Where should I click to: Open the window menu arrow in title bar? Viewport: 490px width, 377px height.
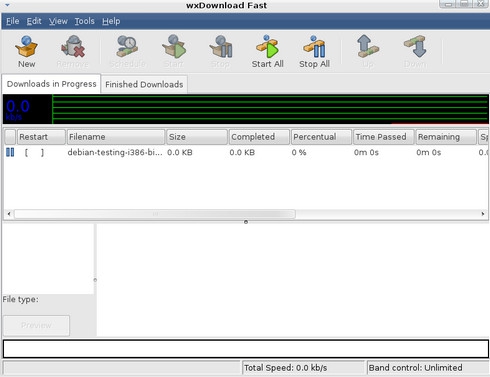(7, 5)
